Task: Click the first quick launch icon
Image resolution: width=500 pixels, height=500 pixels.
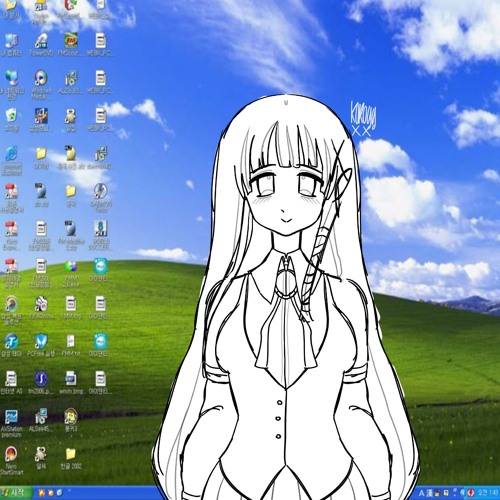Action: (42, 493)
